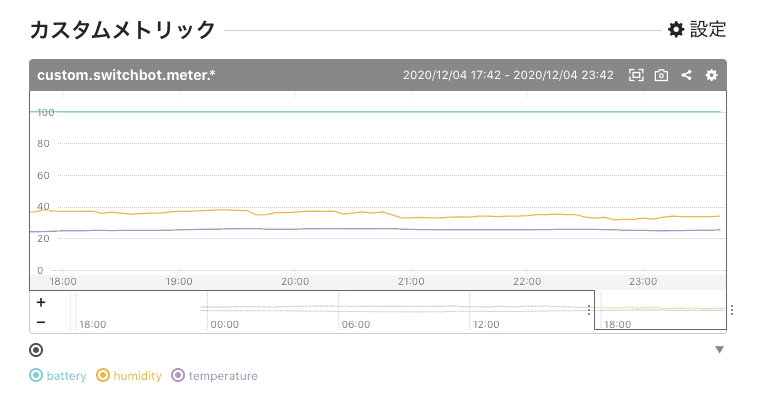This screenshot has height=400, width=758.
Task: Click the 12:00 marker on the overview timeline
Action: [486, 324]
